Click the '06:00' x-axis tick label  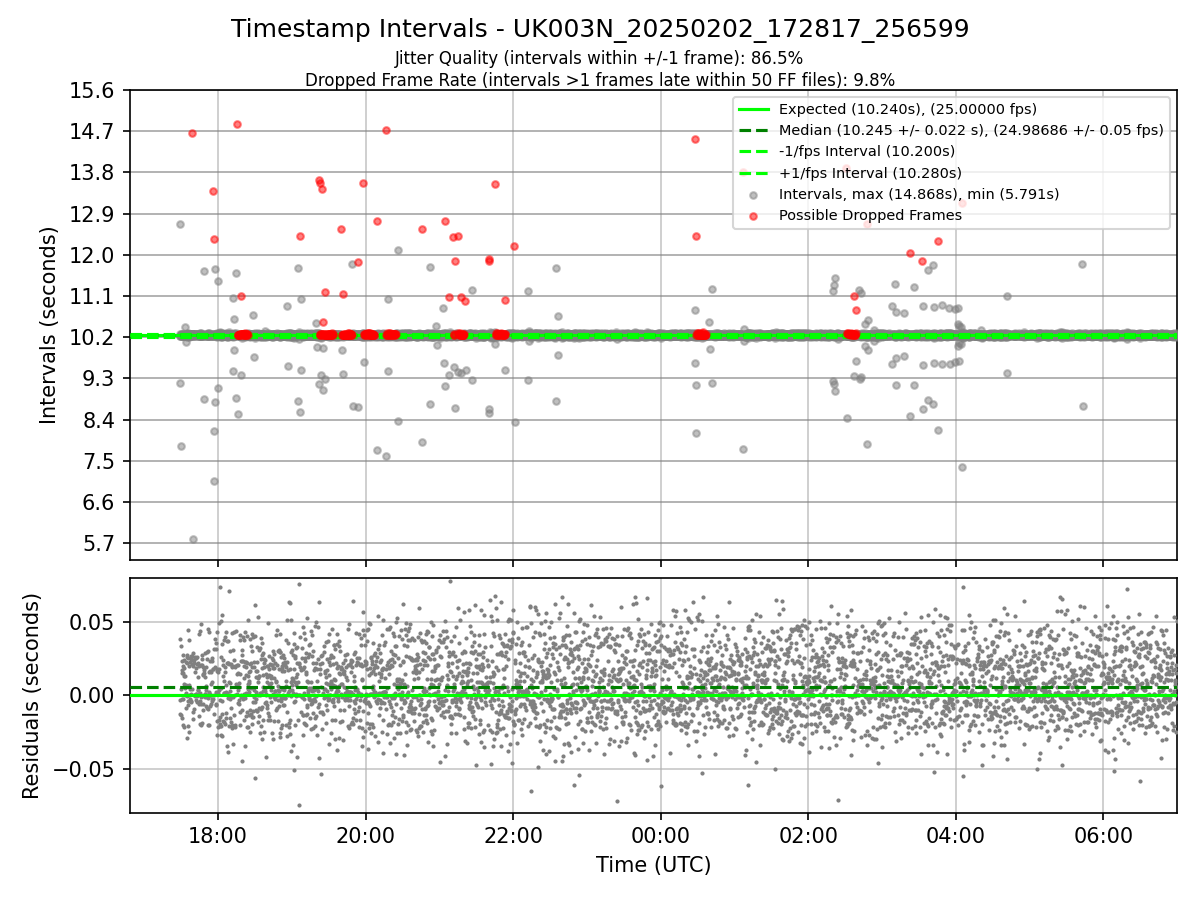(1103, 835)
